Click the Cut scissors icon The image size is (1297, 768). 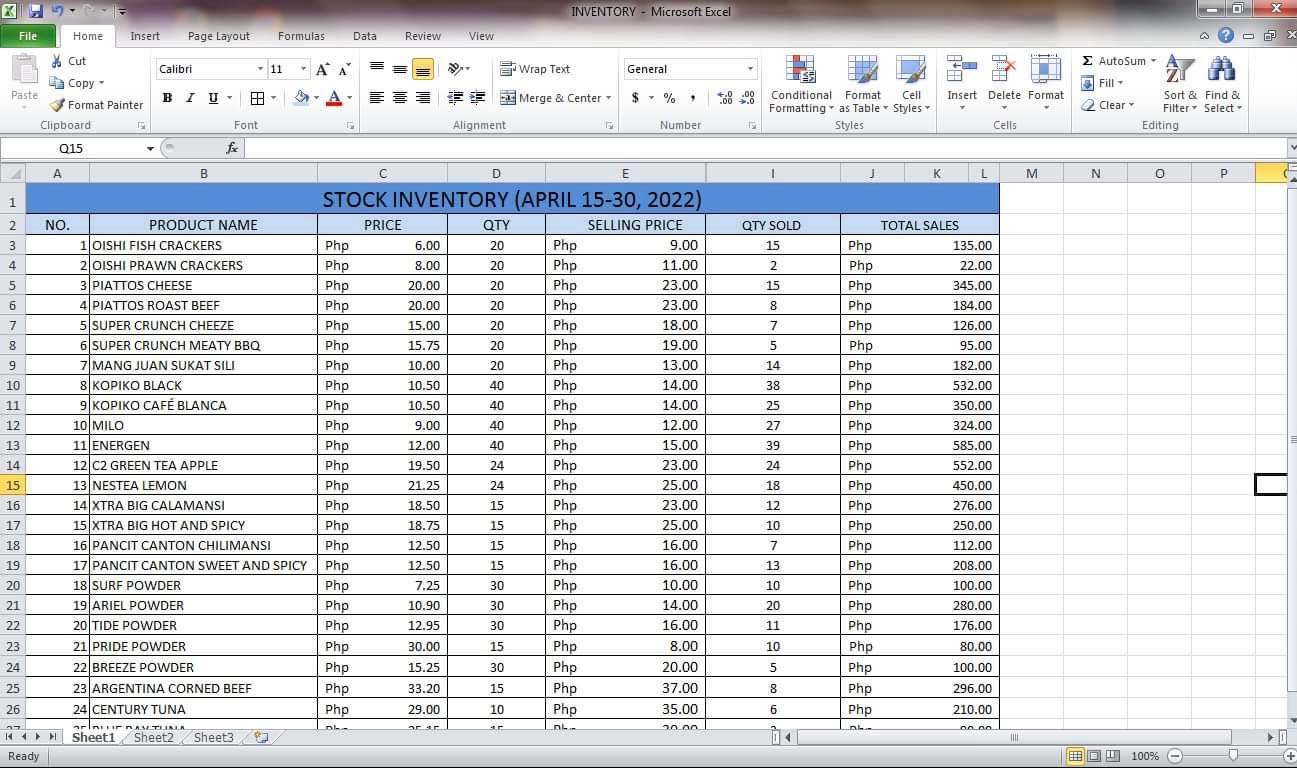click(57, 61)
